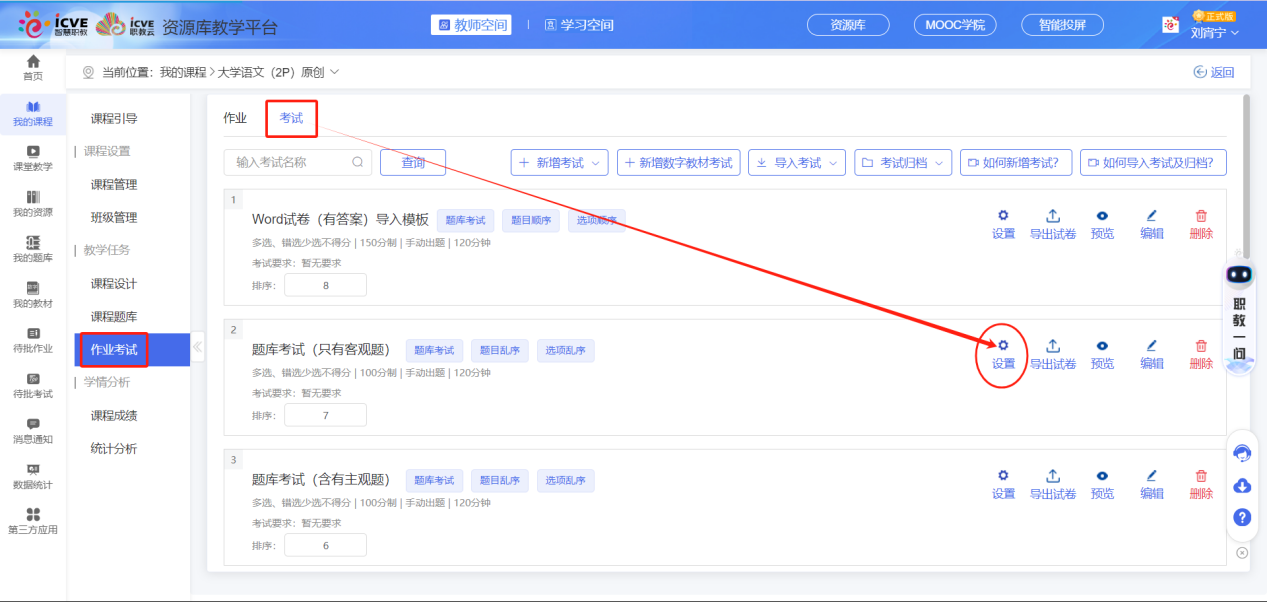
Task: Open the 考试归档 dropdown
Action: (903, 162)
